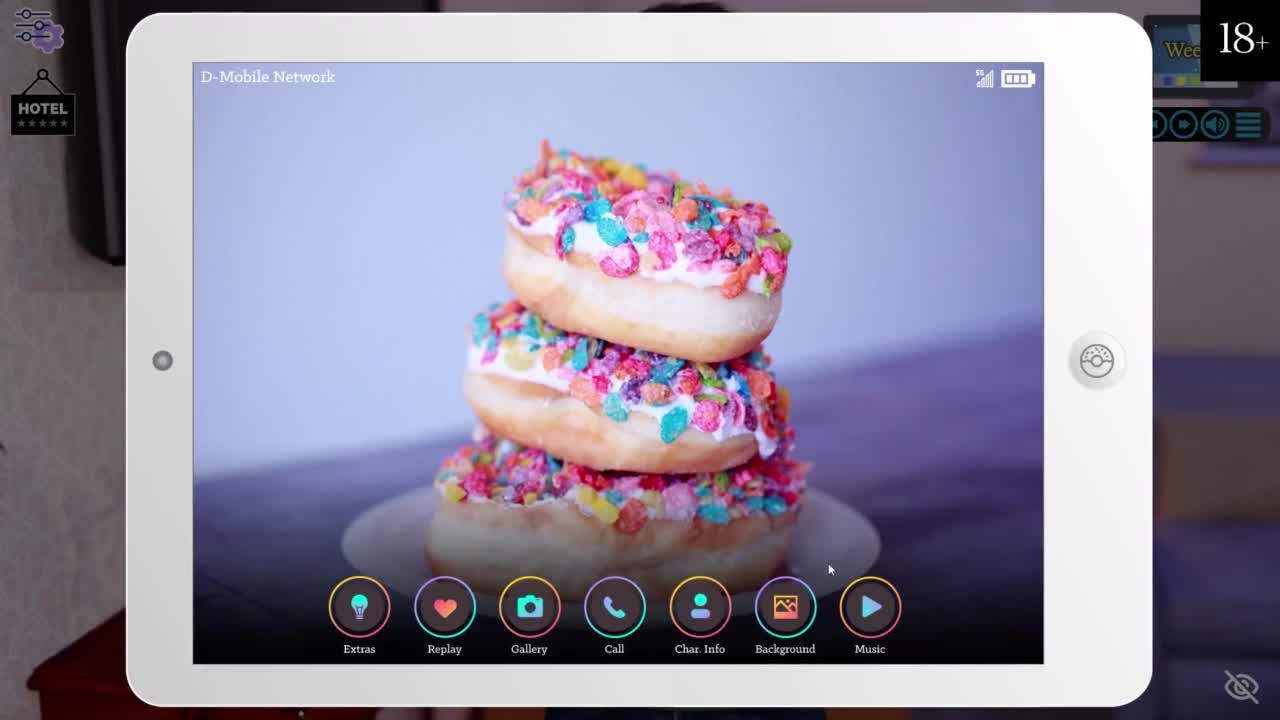The height and width of the screenshot is (720, 1280).
Task: Open the Extras lightbulb app
Action: [x=359, y=607]
